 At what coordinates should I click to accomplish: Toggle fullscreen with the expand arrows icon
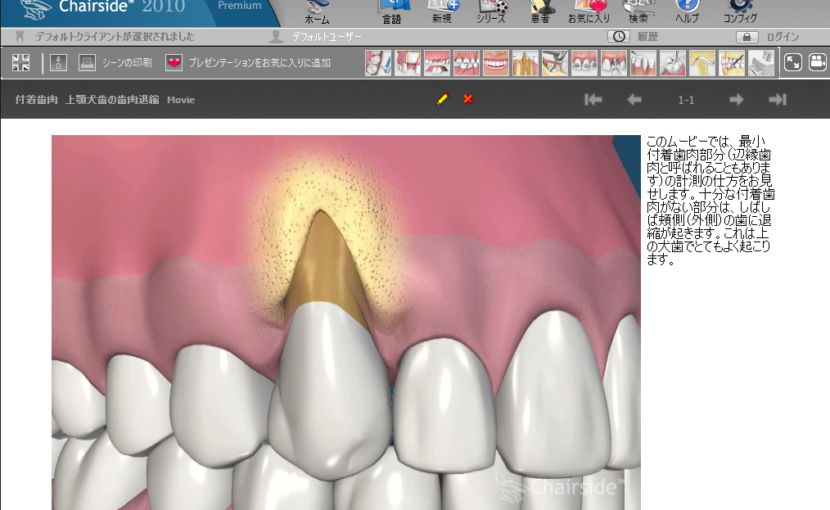(793, 62)
